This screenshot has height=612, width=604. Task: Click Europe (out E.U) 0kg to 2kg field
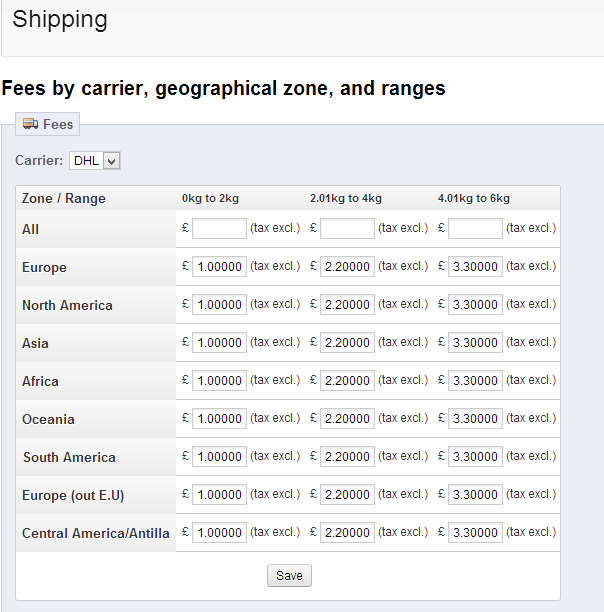[219, 495]
